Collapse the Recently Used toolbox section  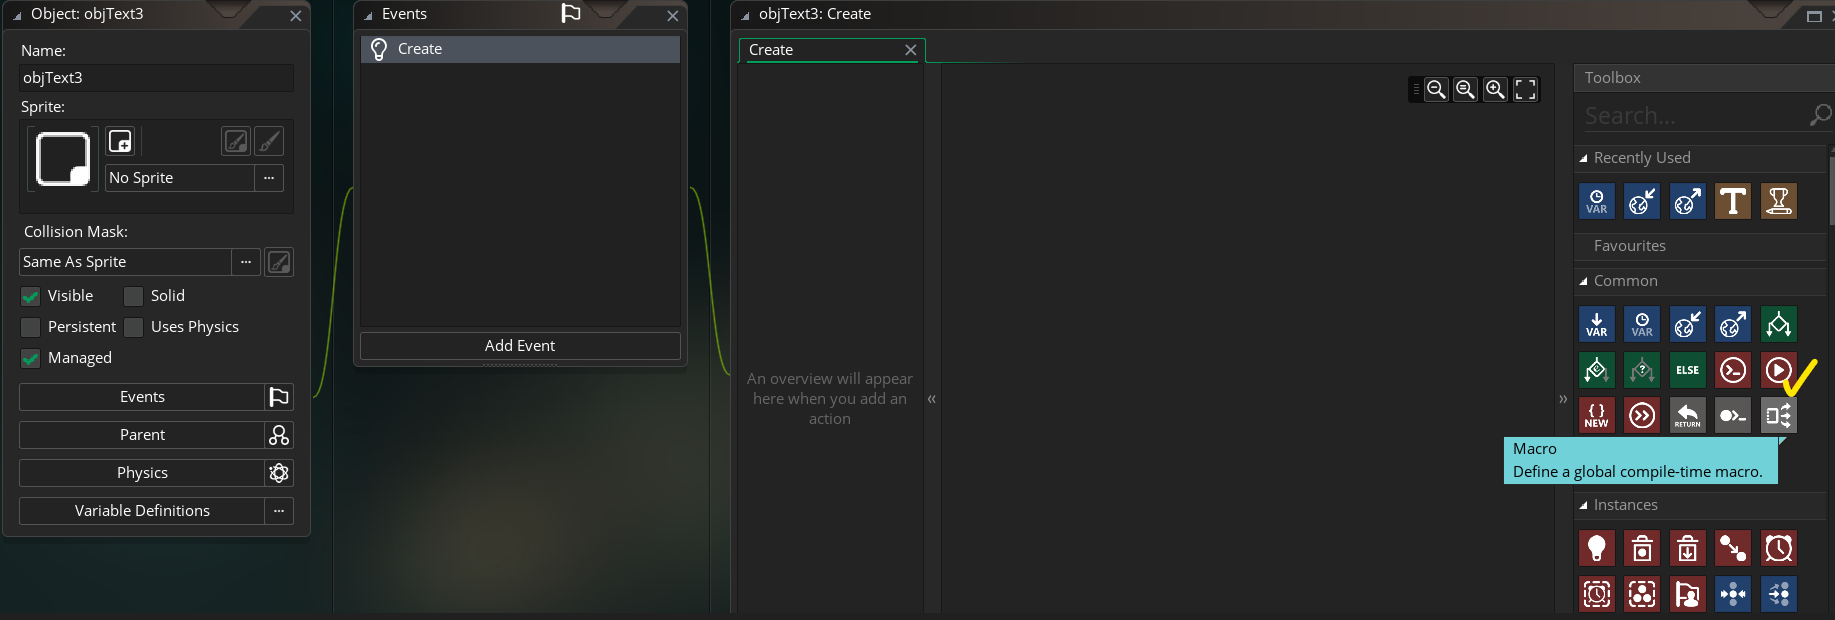(1583, 158)
